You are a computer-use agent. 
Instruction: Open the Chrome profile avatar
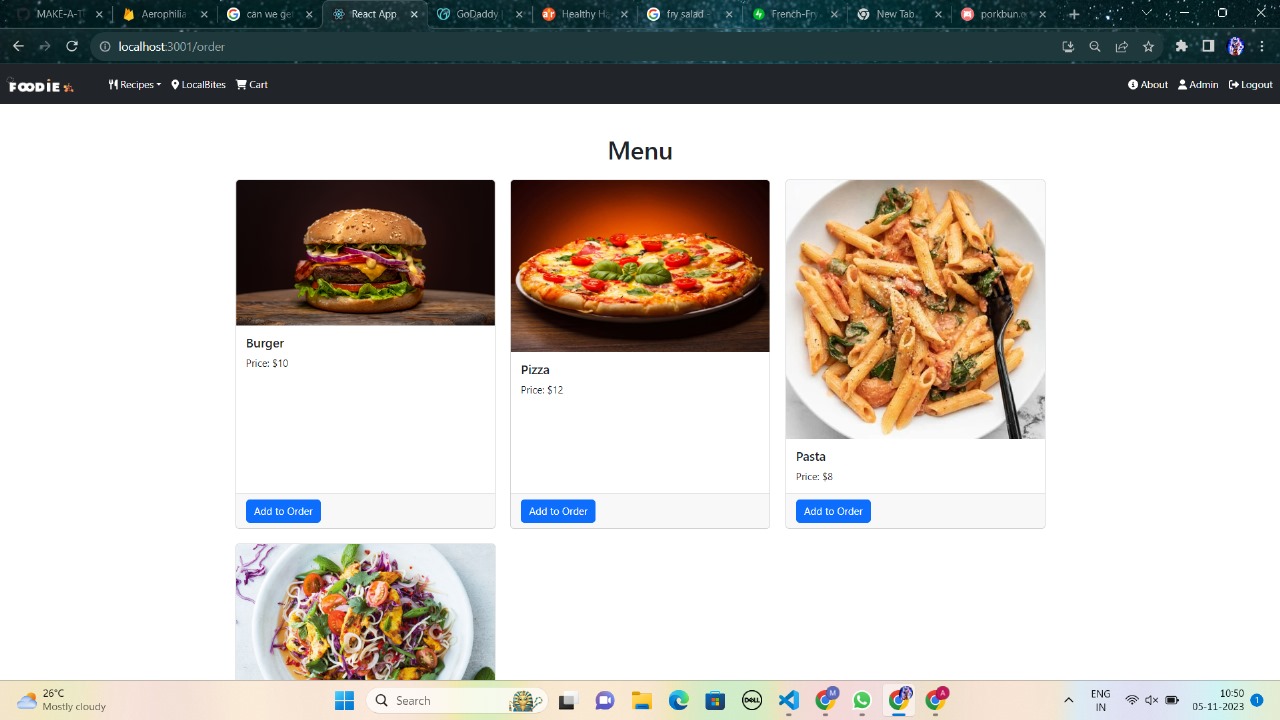pos(1235,47)
